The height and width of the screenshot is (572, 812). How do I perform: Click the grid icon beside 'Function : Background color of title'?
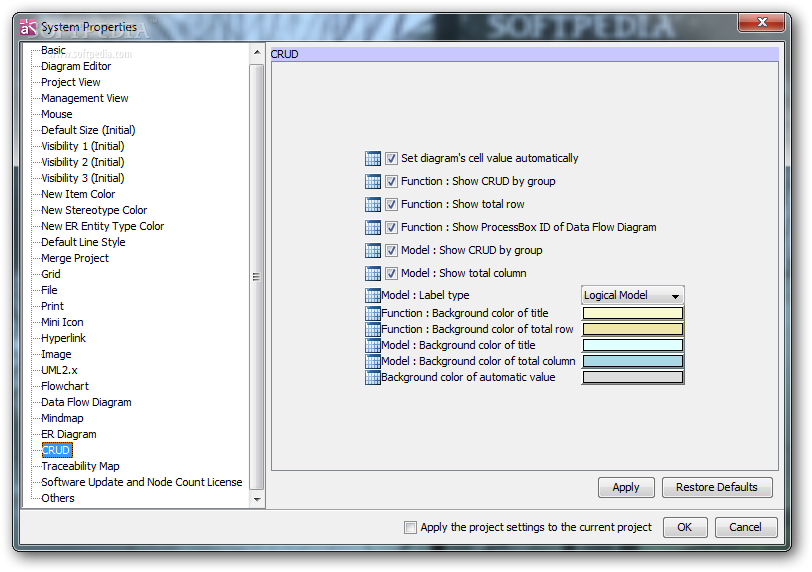[372, 313]
